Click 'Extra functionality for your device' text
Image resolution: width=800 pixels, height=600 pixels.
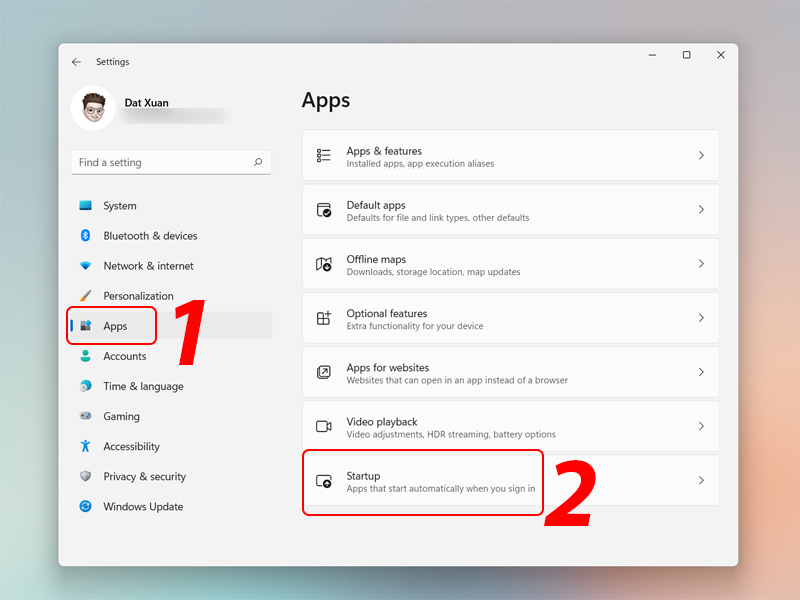pos(415,326)
